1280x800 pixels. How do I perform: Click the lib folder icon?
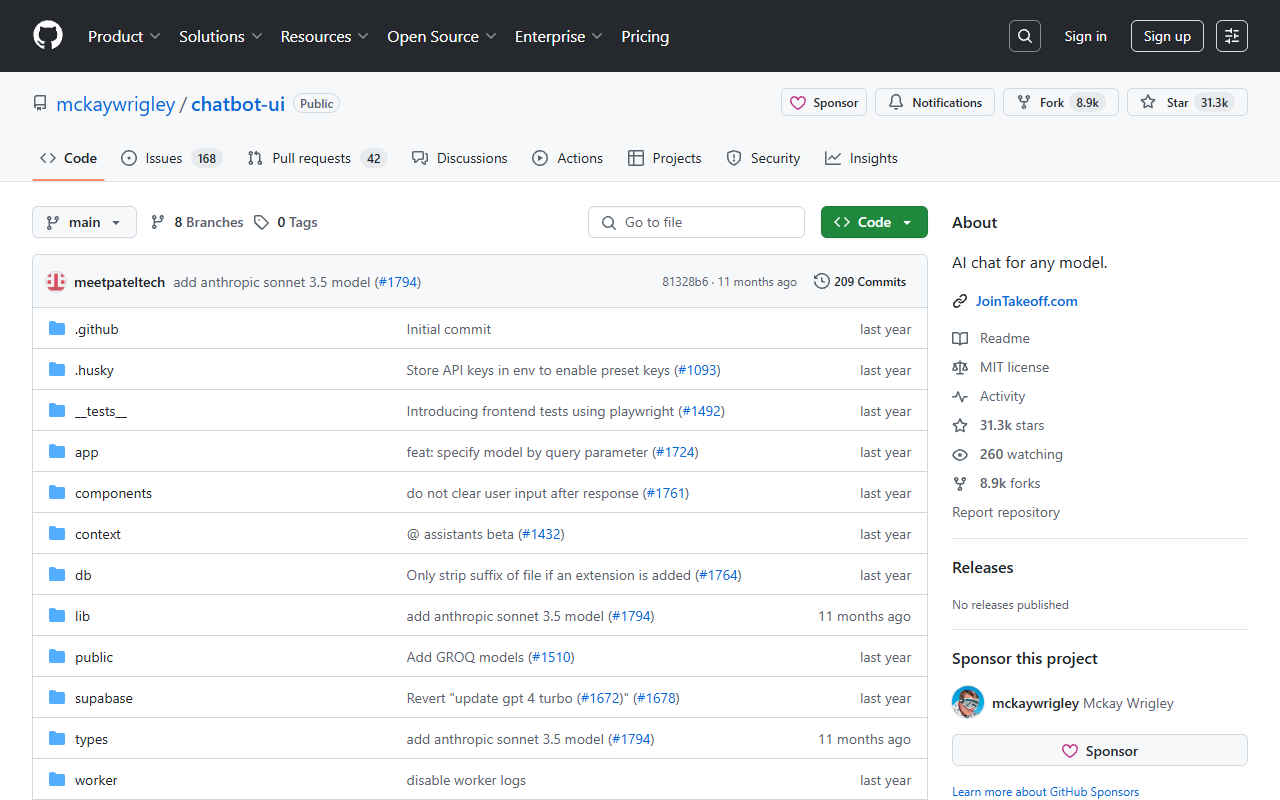[x=57, y=616]
